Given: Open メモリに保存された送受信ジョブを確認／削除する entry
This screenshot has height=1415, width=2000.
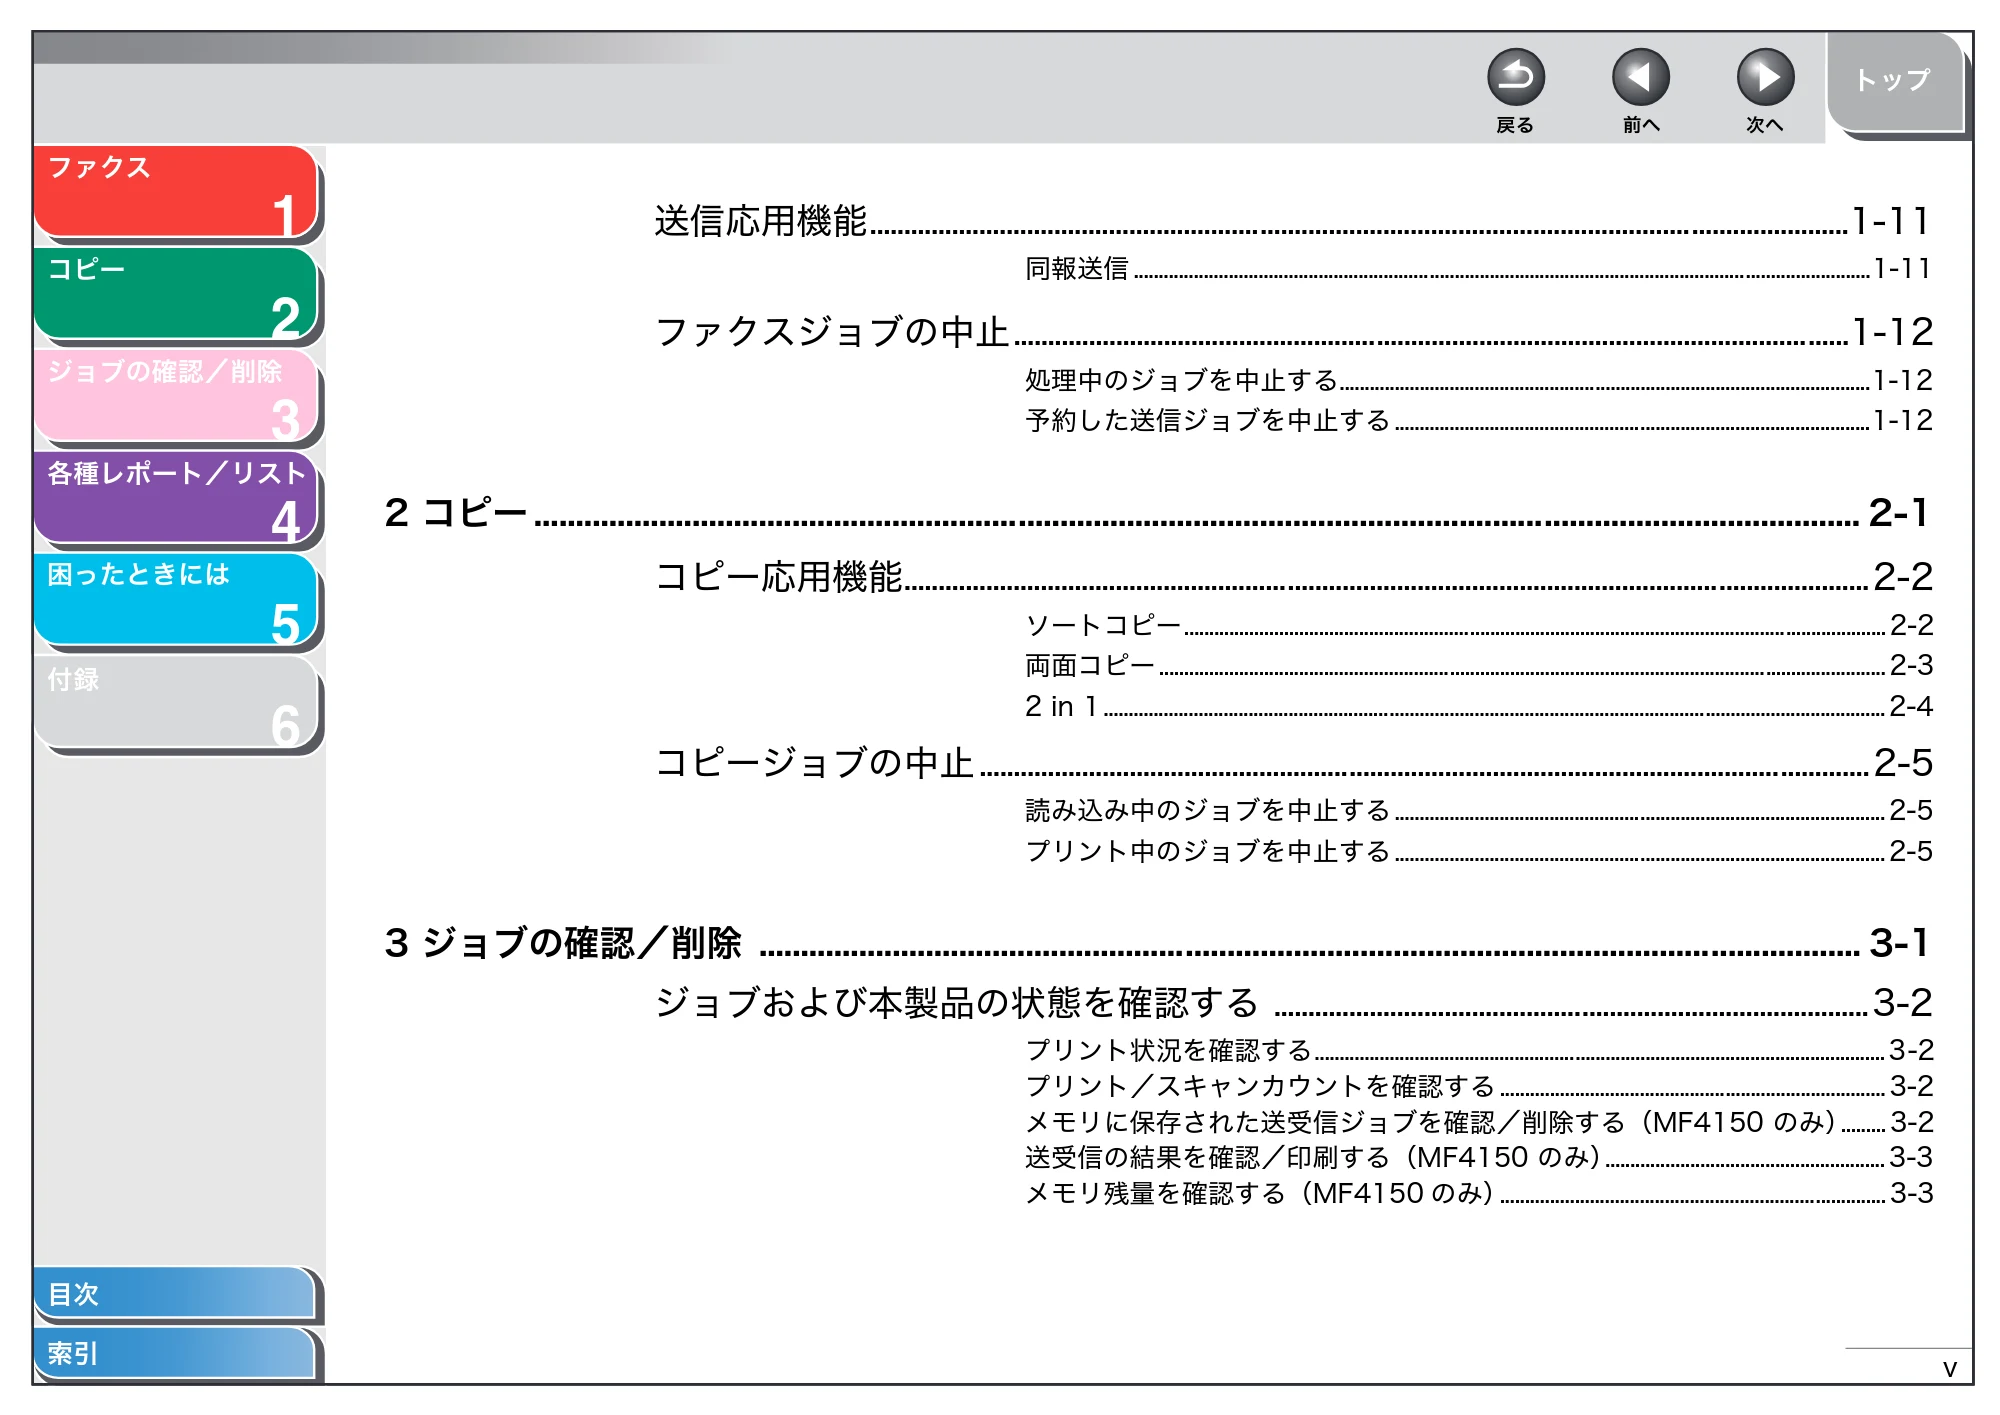Looking at the screenshot, I should pos(1479,1122).
